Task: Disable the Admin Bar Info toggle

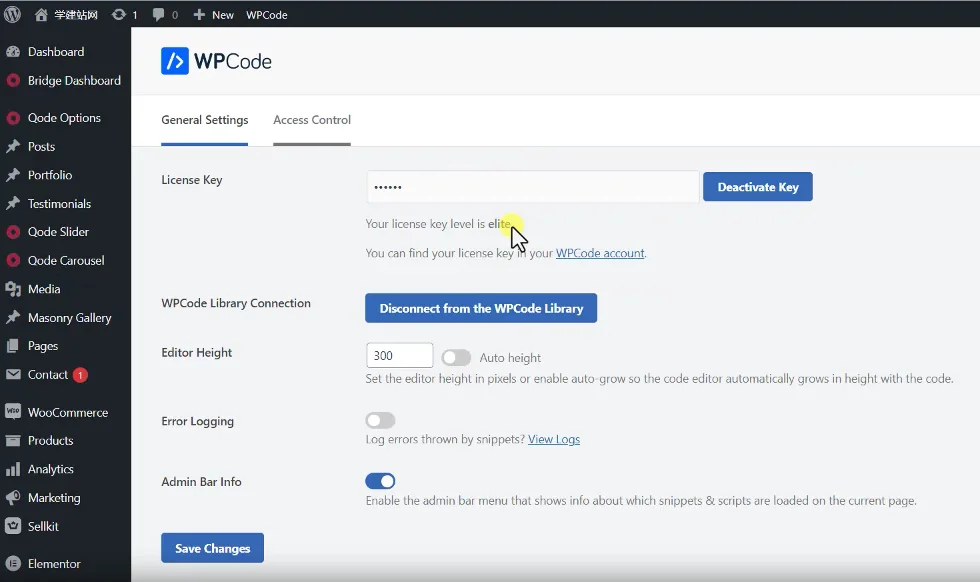Action: pyautogui.click(x=380, y=482)
